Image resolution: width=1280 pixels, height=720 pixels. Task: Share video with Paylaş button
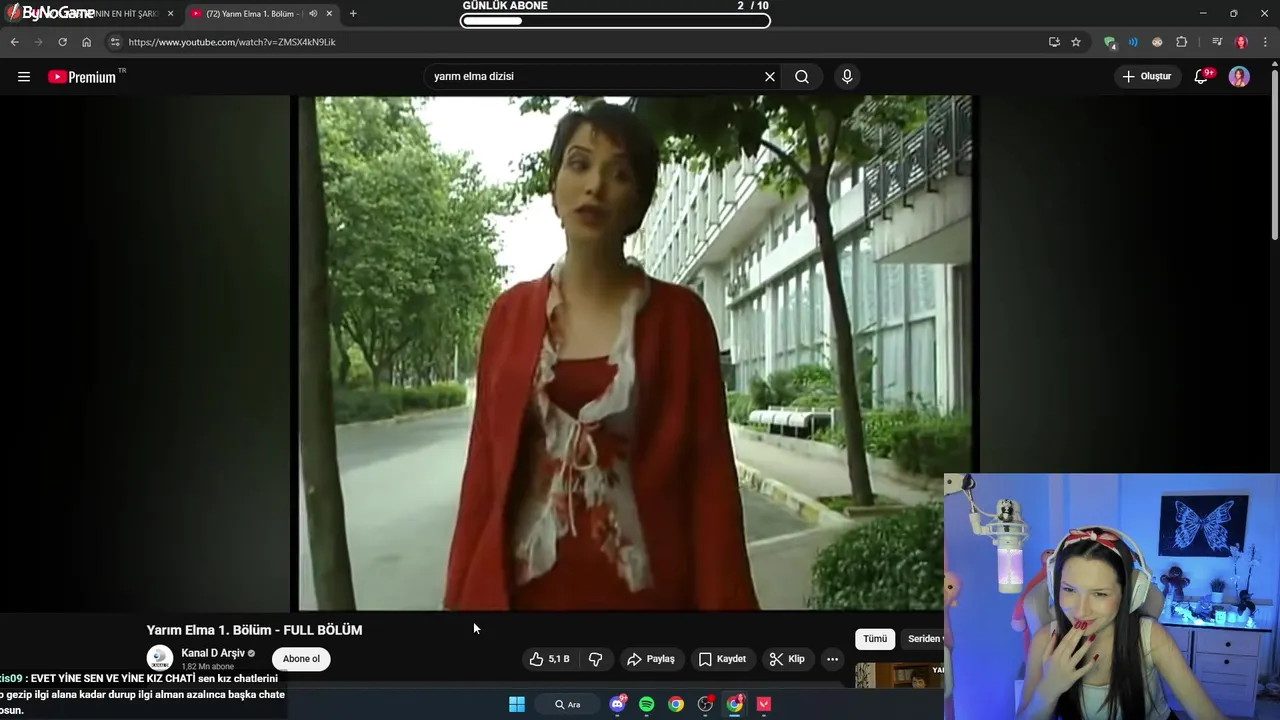pyautogui.click(x=650, y=659)
